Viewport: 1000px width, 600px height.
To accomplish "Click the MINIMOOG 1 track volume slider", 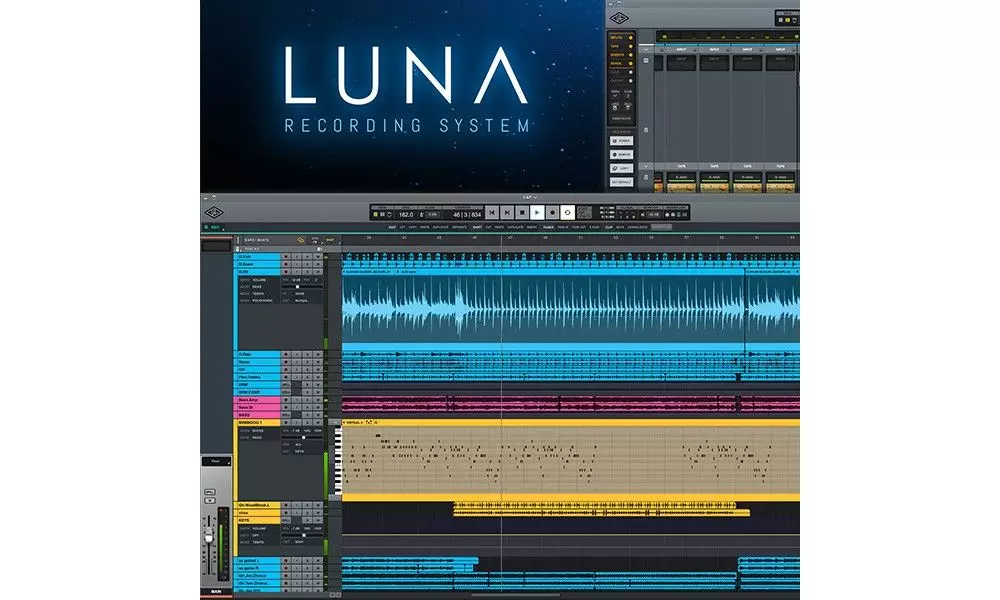I will 302,437.
